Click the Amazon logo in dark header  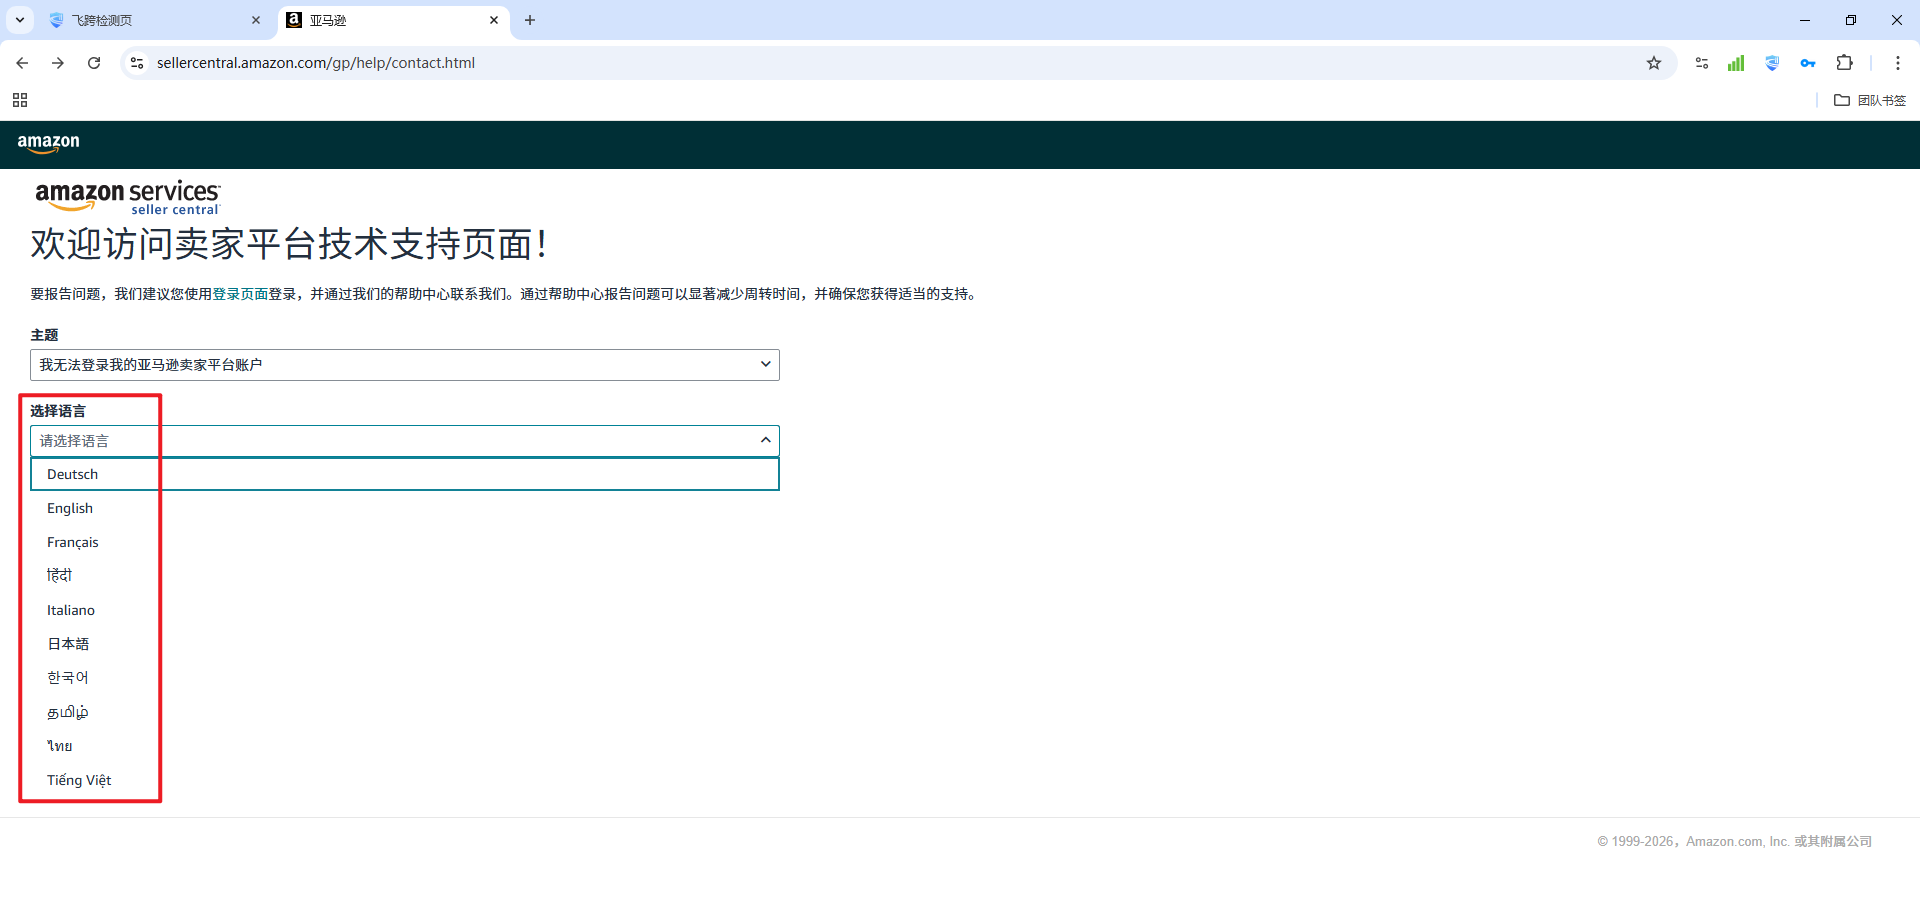click(x=48, y=143)
